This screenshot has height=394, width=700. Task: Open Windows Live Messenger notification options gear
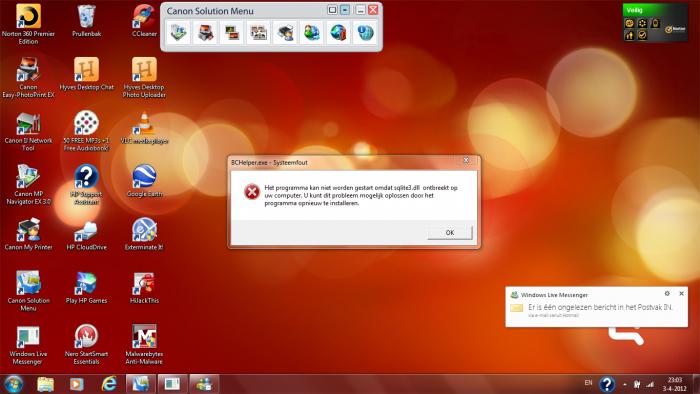(667, 294)
